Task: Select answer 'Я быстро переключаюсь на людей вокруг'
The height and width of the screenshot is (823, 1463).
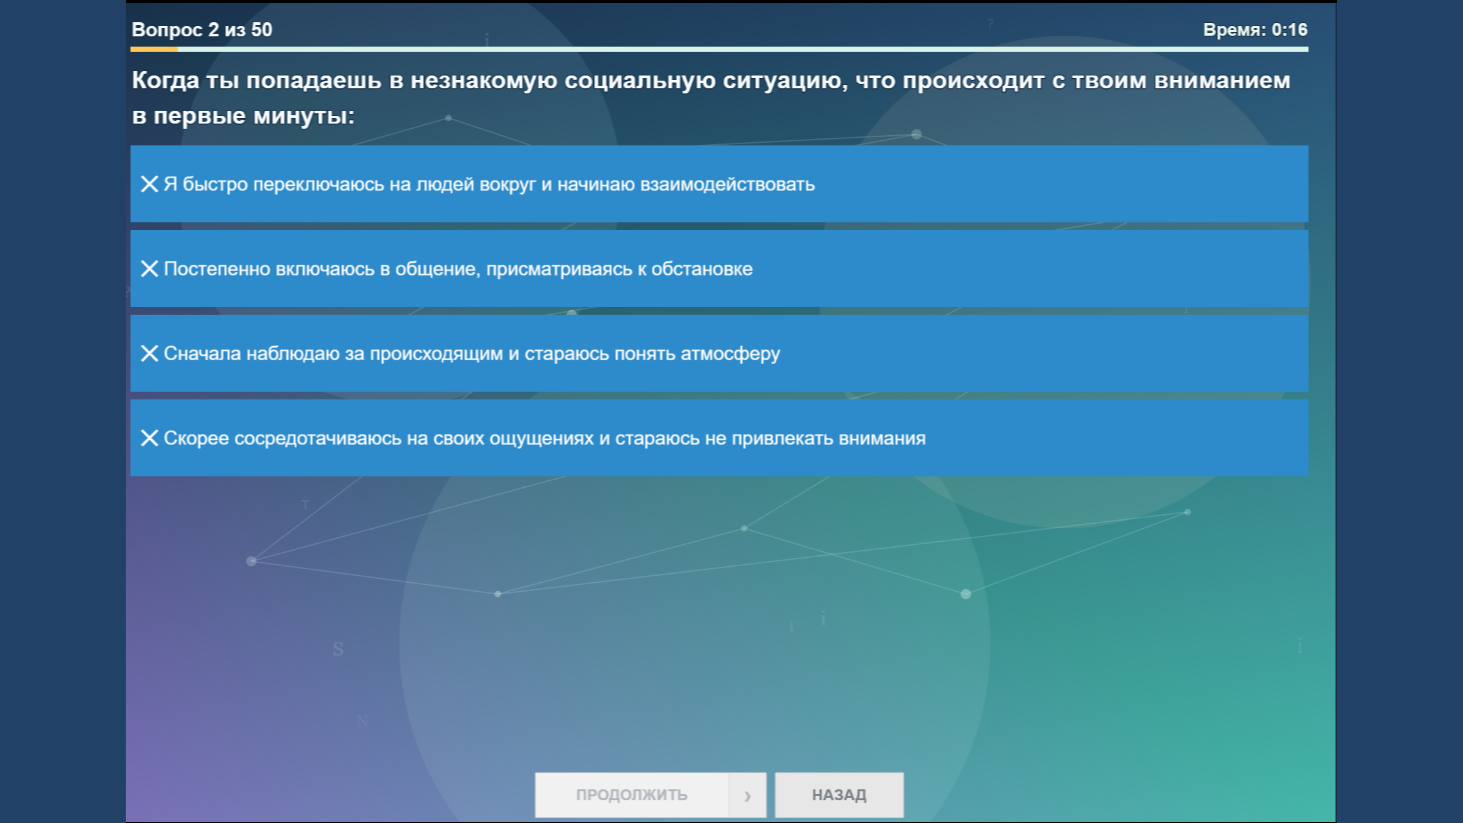Action: coord(719,184)
